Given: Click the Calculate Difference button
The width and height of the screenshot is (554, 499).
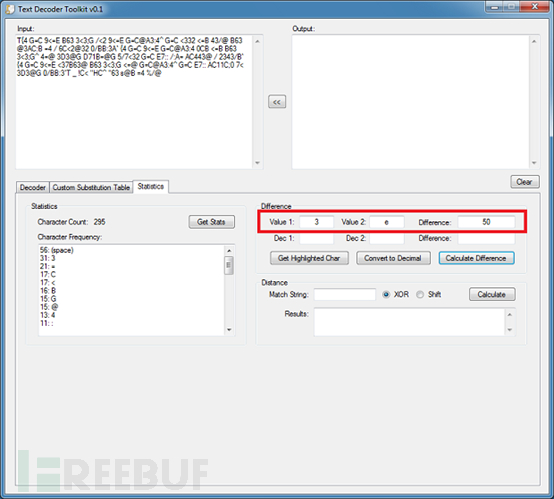Looking at the screenshot, I should 476,258.
